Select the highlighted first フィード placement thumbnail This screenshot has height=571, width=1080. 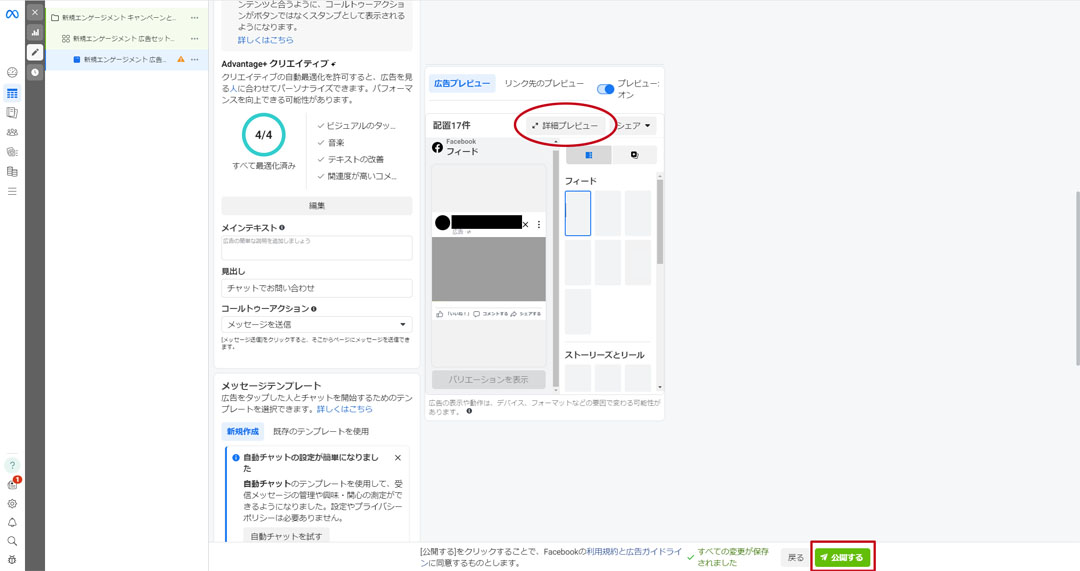click(578, 214)
